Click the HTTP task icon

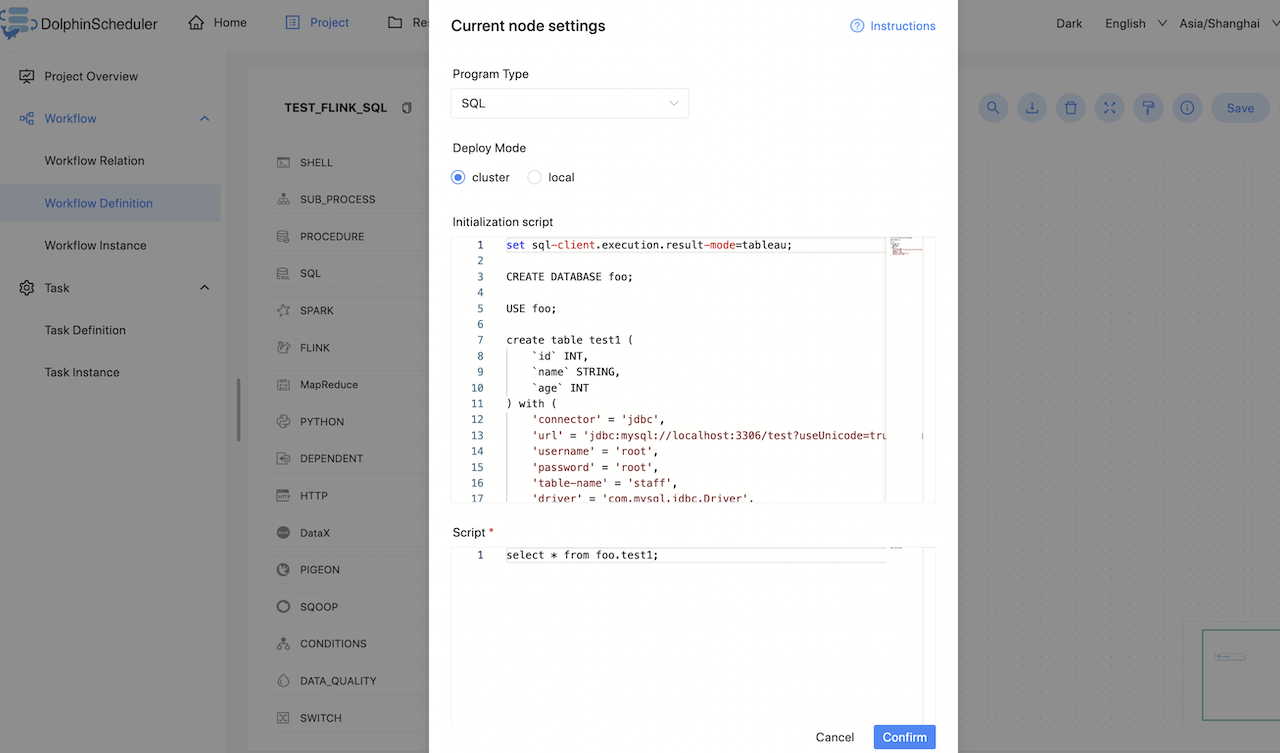283,495
